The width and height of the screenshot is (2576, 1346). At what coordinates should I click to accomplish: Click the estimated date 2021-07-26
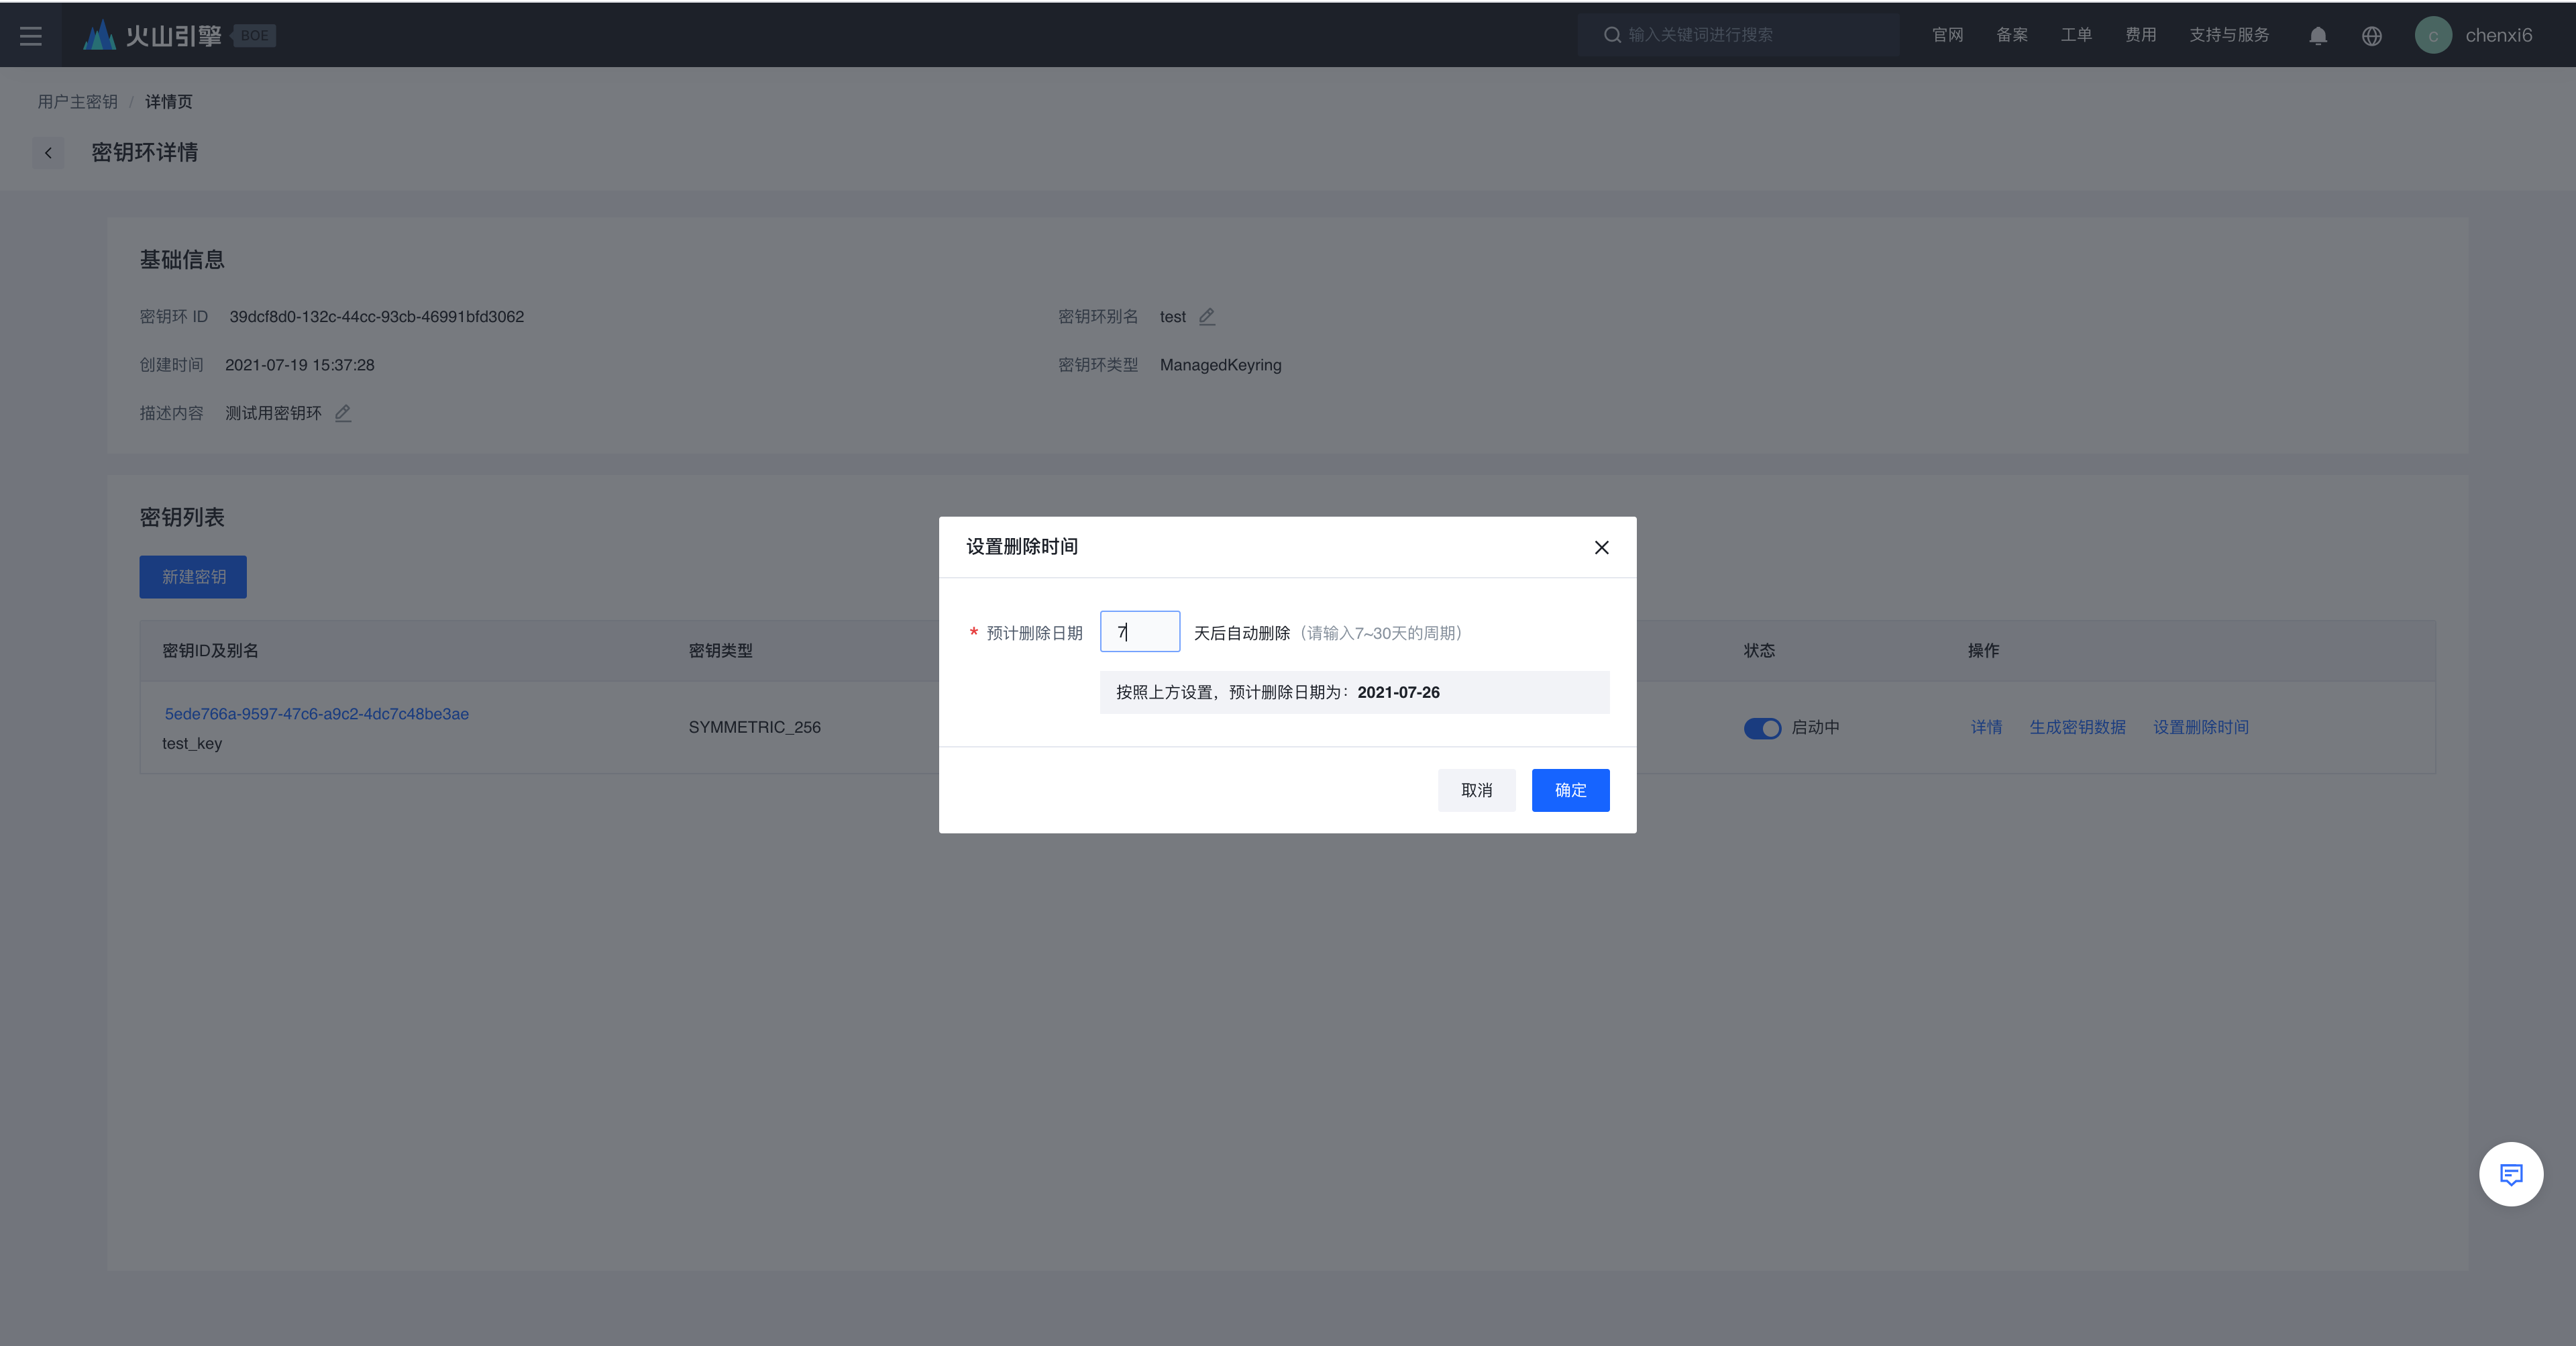tap(1399, 692)
